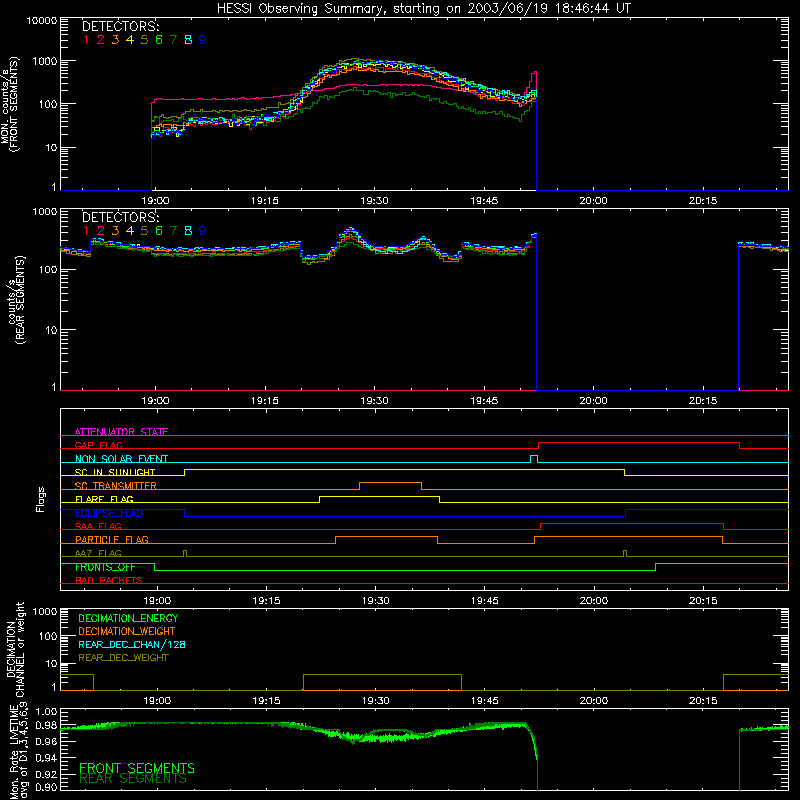Select pink detector '2' in front segments legend
The height and width of the screenshot is (800, 800).
101,40
